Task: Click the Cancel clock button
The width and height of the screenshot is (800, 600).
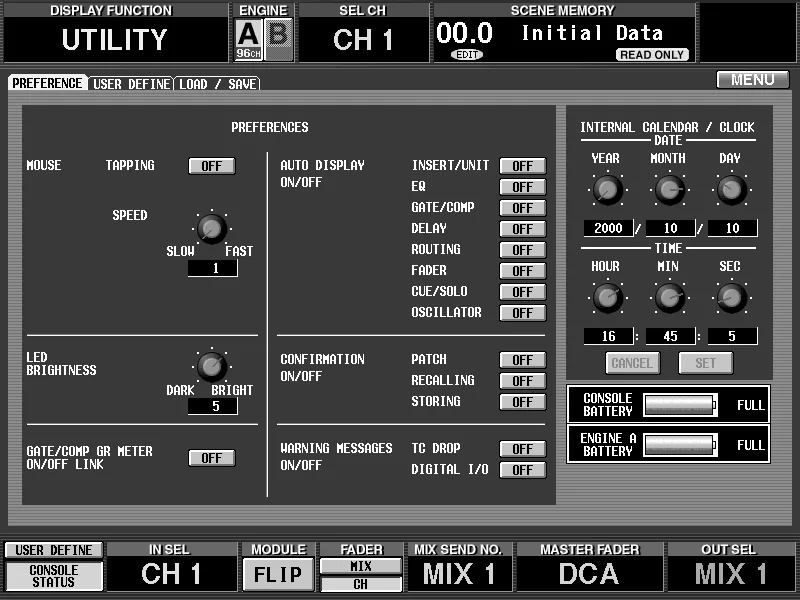Action: click(632, 363)
